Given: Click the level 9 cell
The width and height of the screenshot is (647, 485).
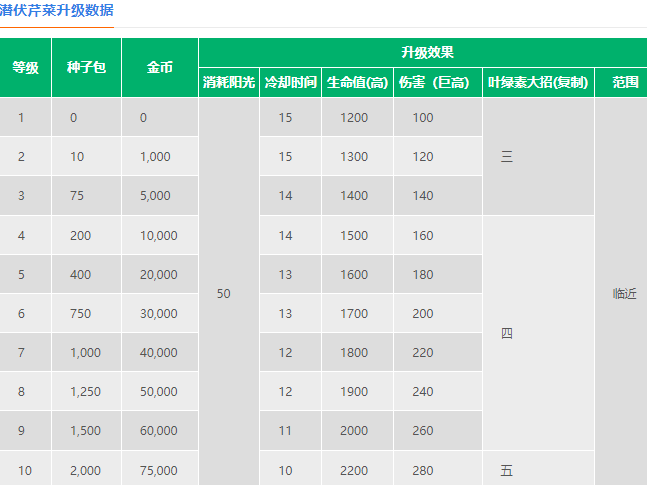Looking at the screenshot, I should click(26, 431).
